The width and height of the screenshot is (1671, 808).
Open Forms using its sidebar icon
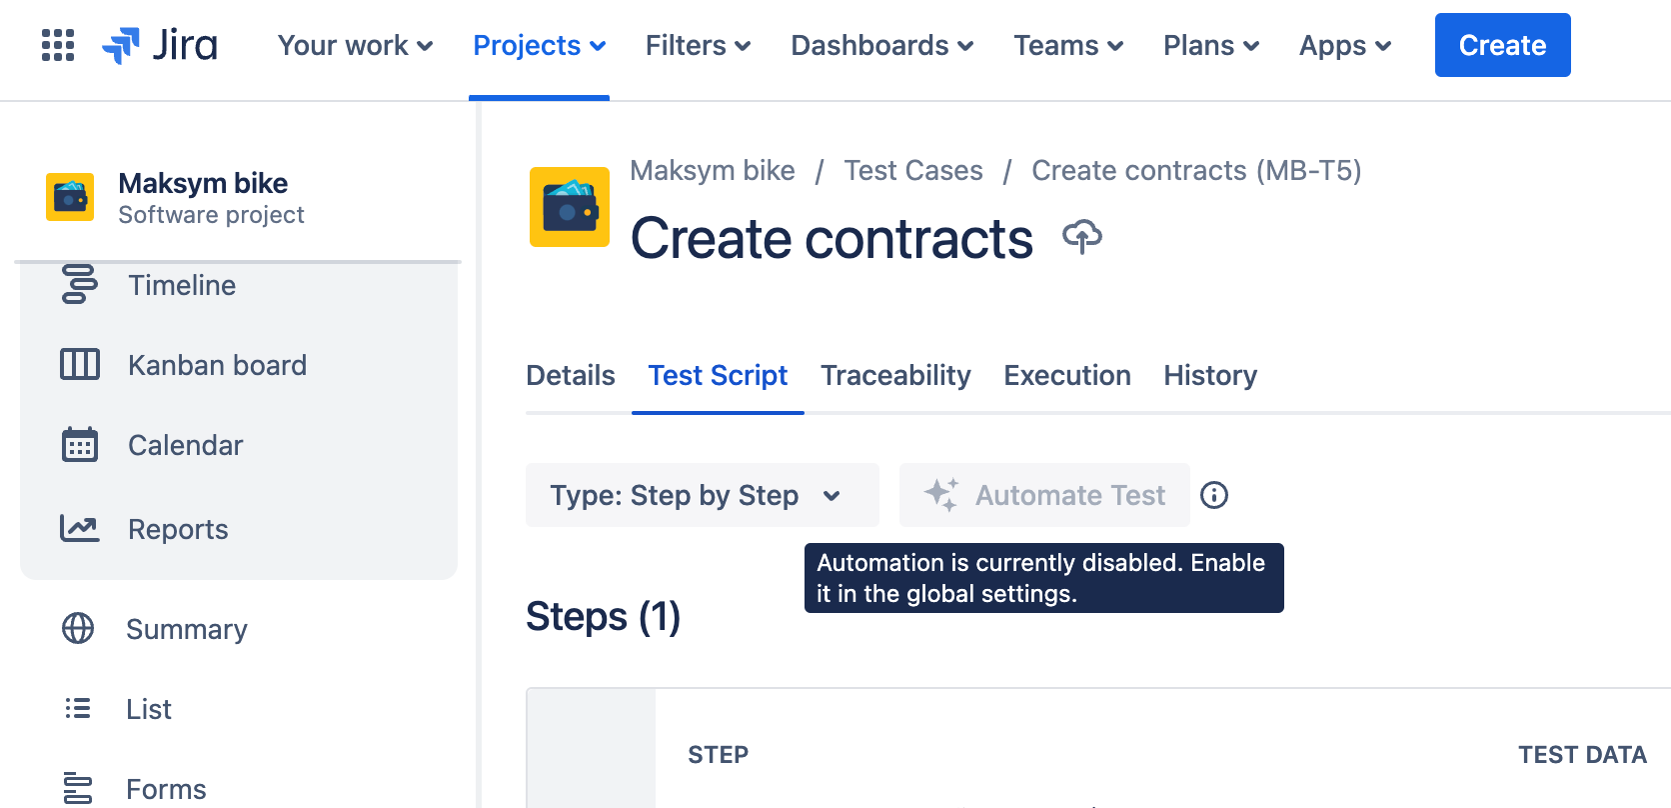[77, 788]
